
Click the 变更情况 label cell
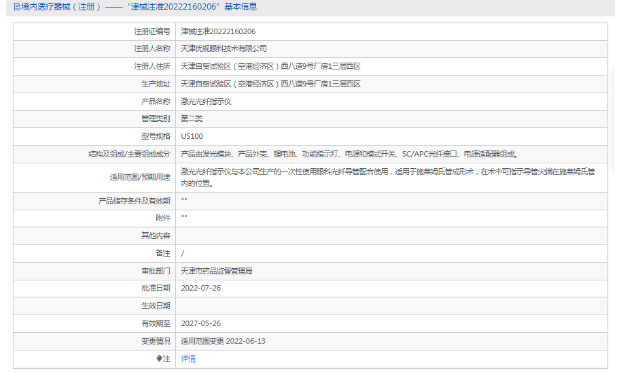coord(95,341)
